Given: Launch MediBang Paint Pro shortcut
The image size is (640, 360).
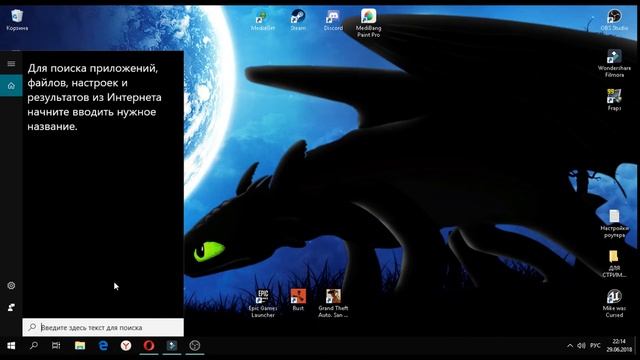Looking at the screenshot, I should (368, 23).
